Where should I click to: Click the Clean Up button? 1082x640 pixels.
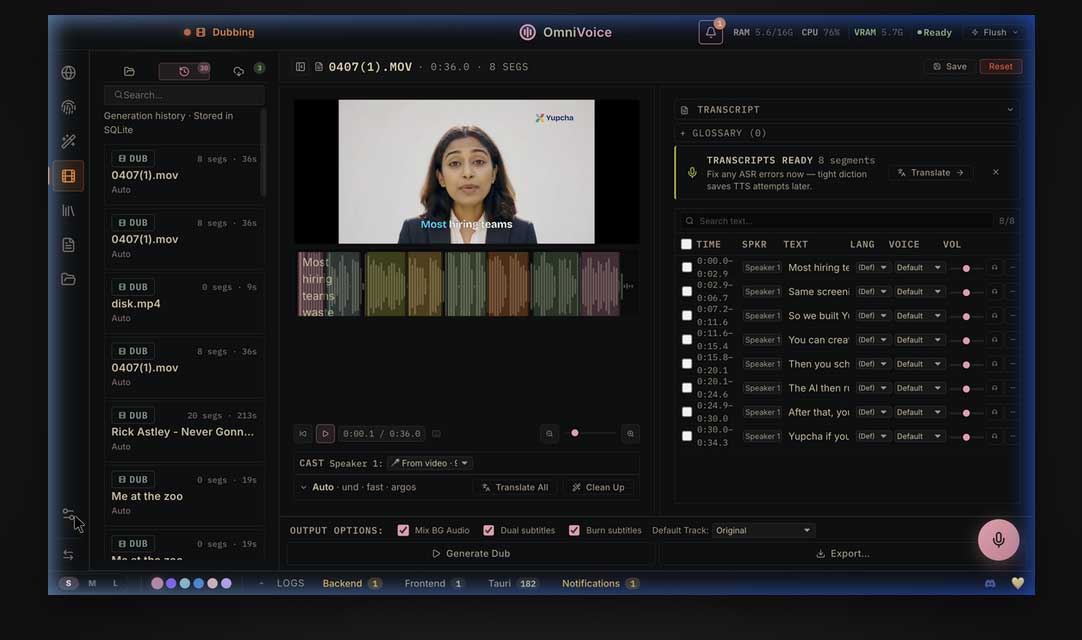[598, 487]
